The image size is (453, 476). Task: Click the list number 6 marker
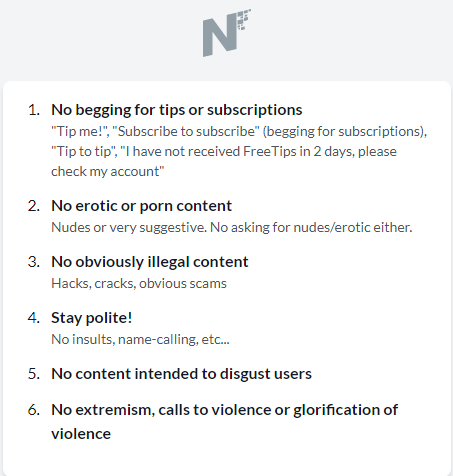pos(34,410)
